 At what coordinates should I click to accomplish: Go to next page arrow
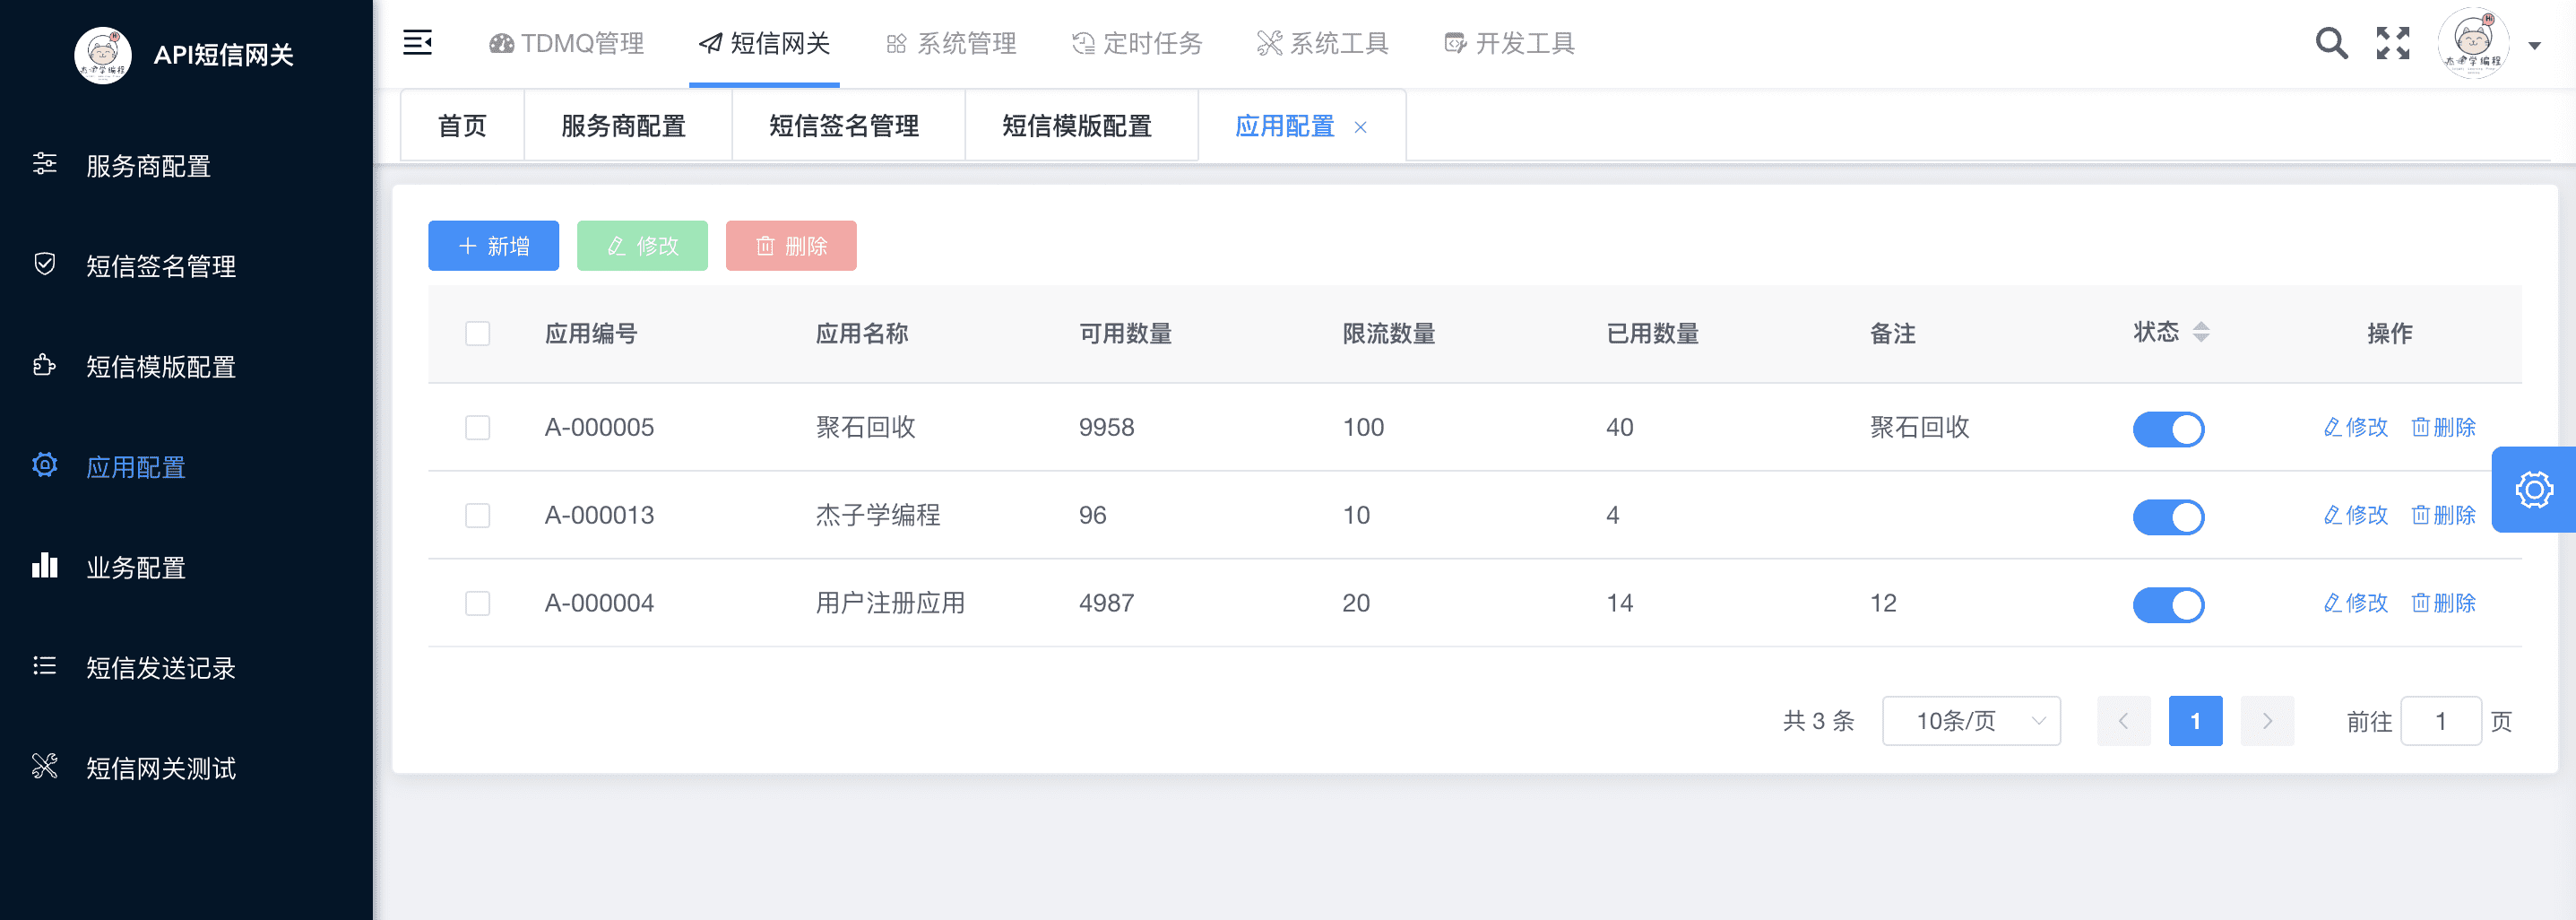pyautogui.click(x=2267, y=721)
